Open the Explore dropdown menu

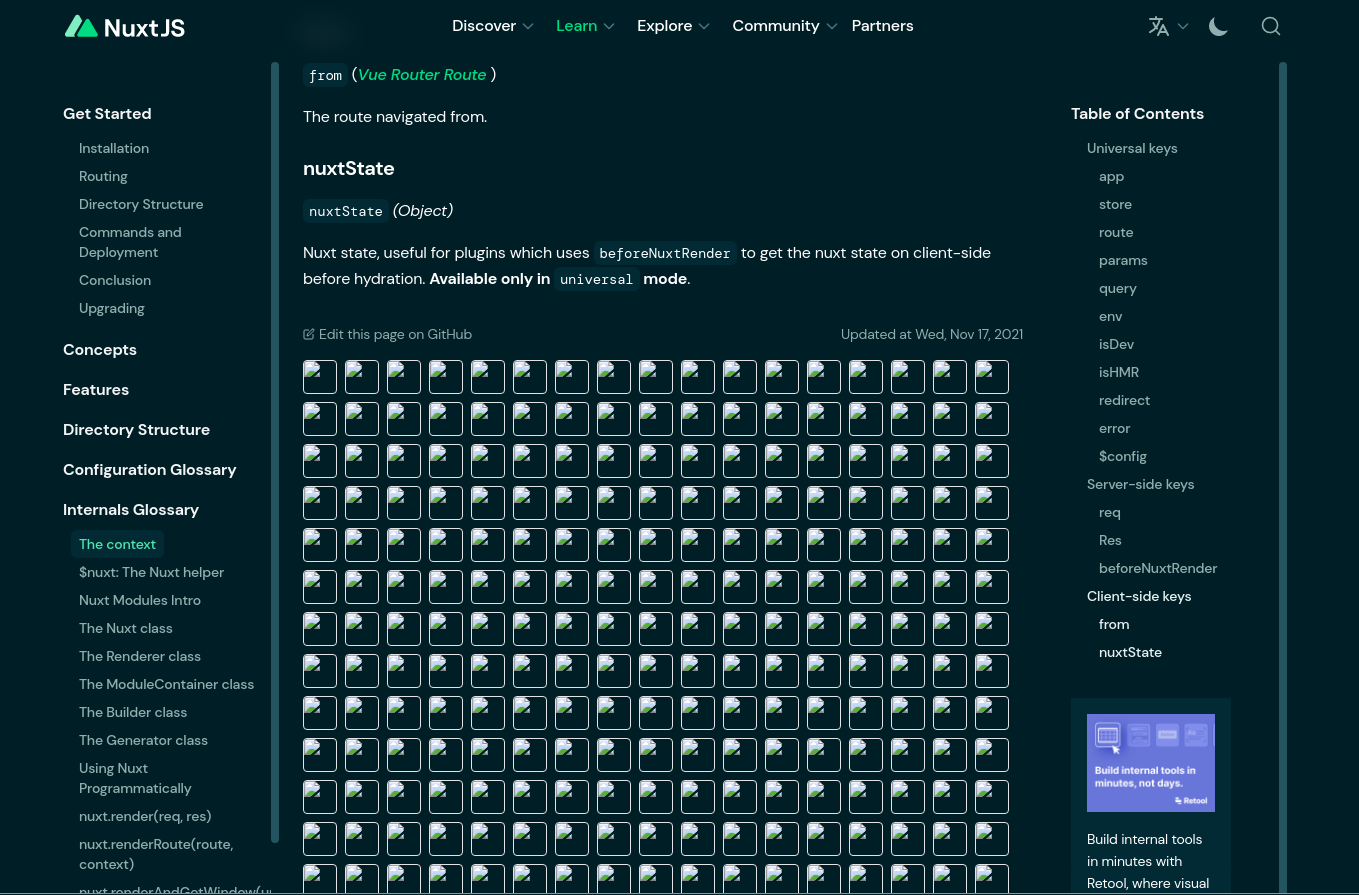click(673, 26)
